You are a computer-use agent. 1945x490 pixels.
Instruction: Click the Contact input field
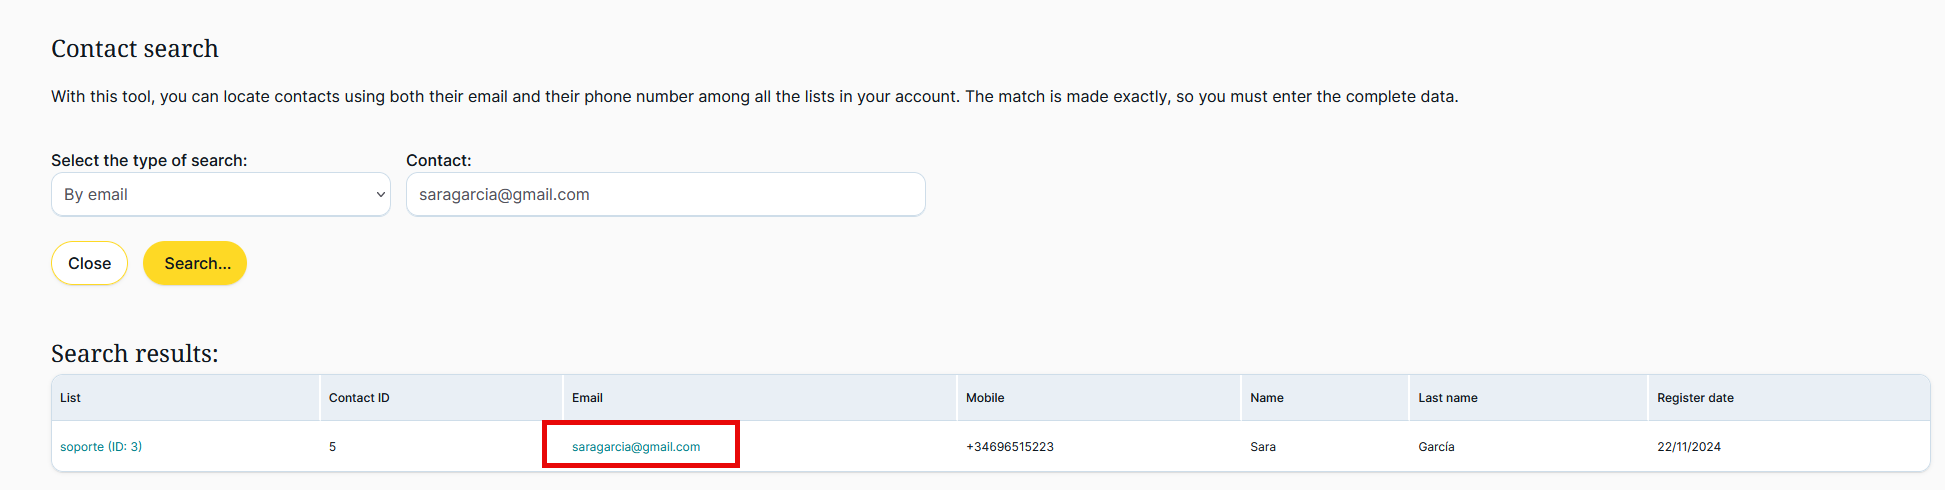665,195
